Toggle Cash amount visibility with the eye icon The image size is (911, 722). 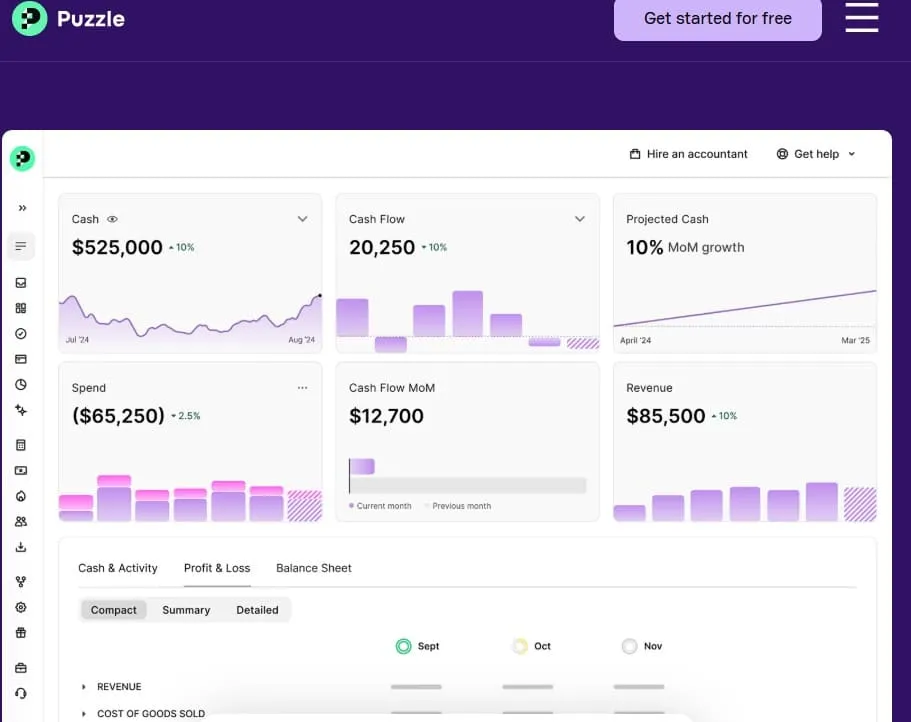110,219
